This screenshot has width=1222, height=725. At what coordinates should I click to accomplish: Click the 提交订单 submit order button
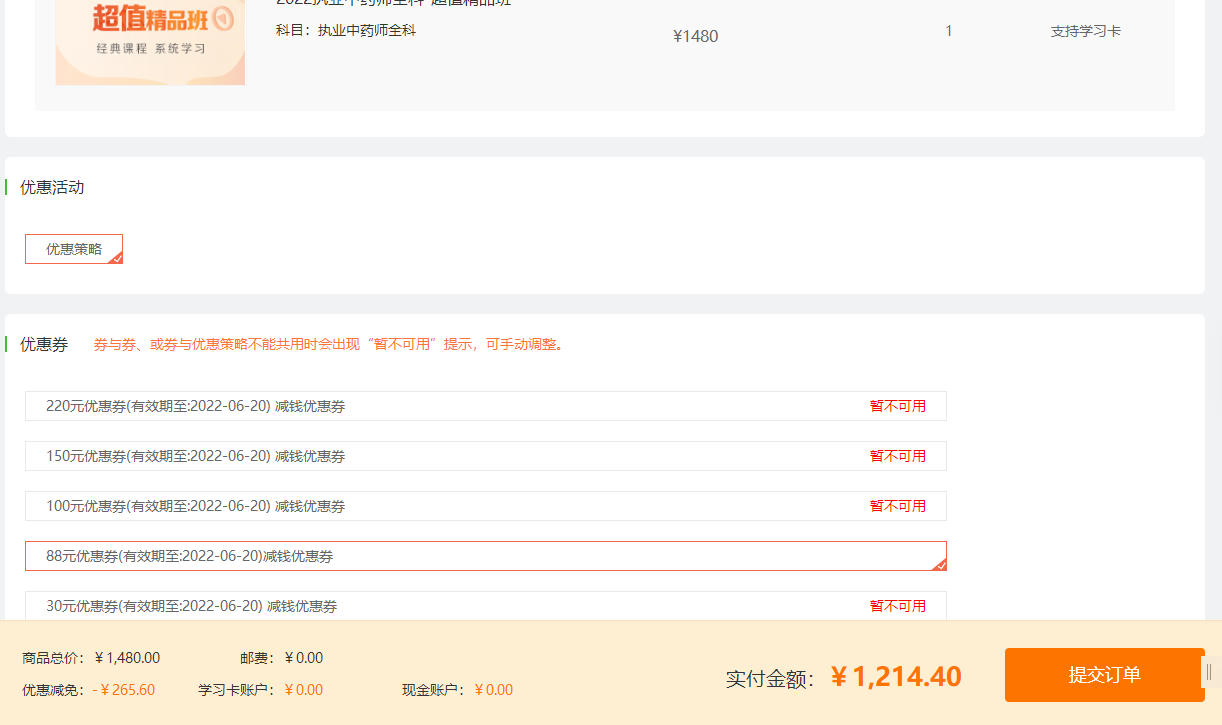(x=1104, y=675)
